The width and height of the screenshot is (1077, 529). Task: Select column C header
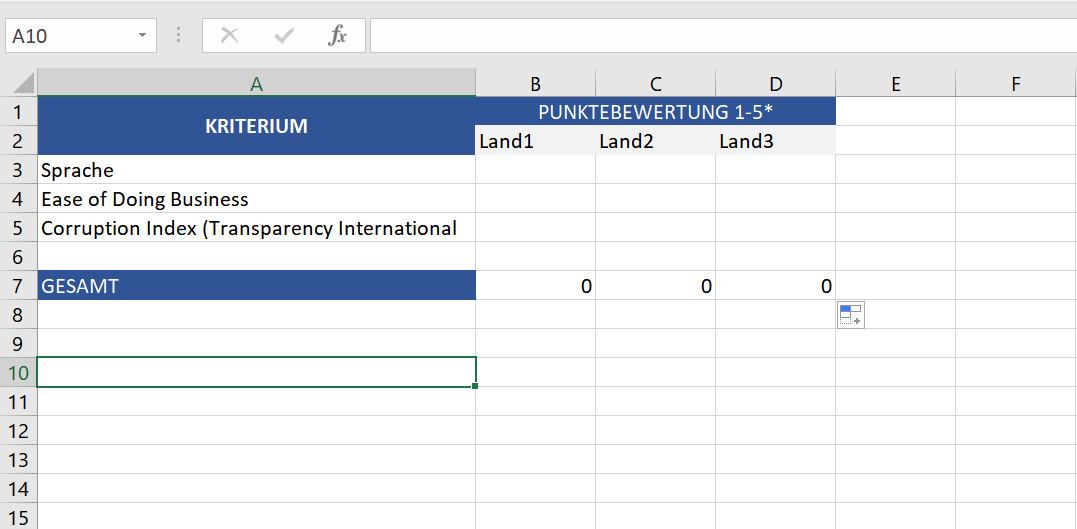[655, 84]
